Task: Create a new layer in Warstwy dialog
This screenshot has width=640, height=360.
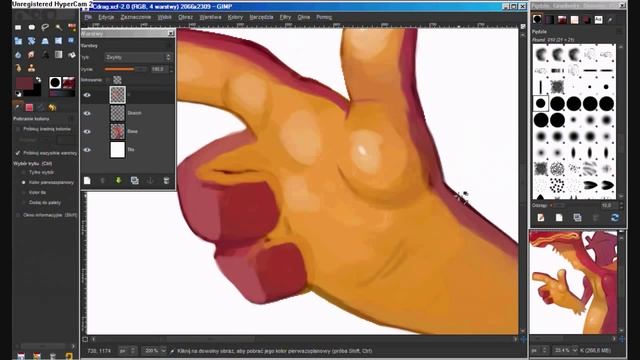Action: click(87, 180)
